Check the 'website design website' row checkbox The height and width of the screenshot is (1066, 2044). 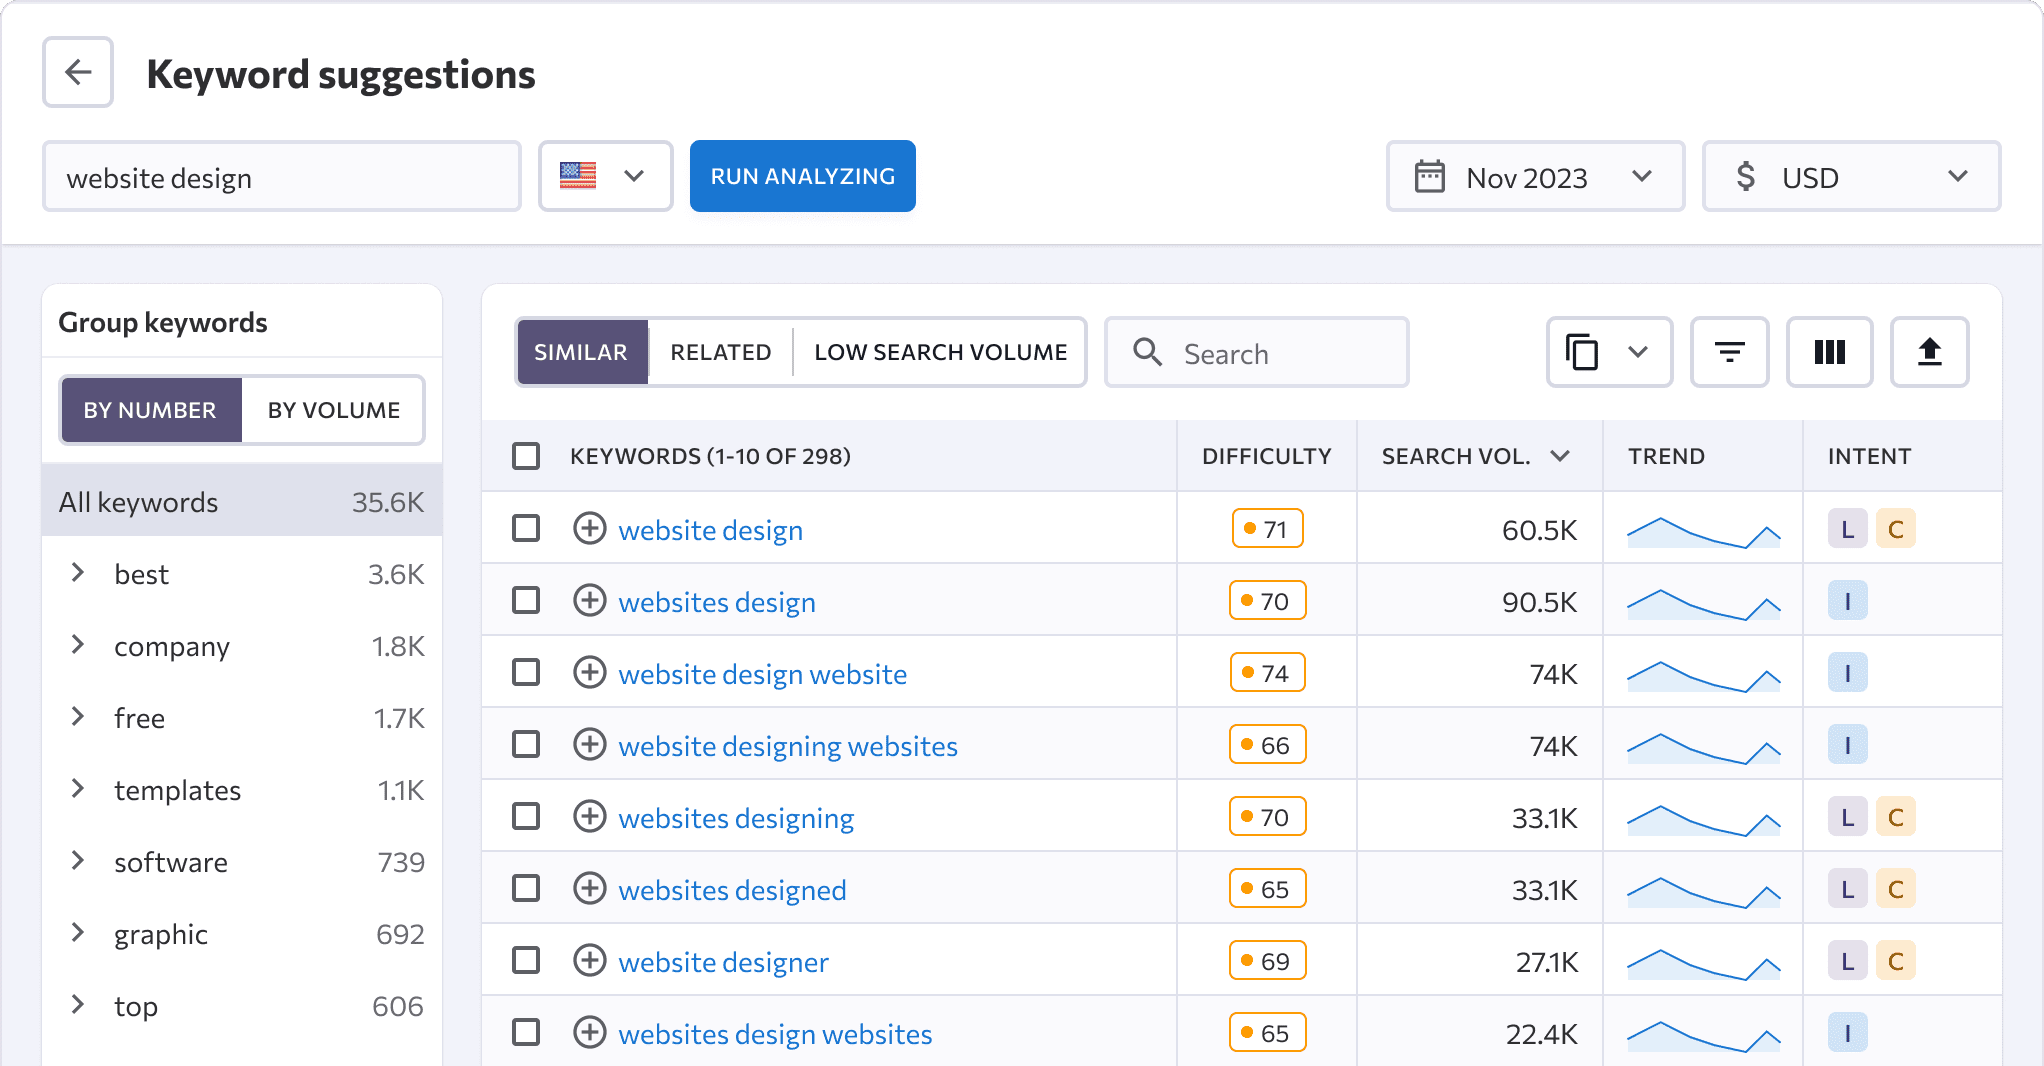coord(526,672)
